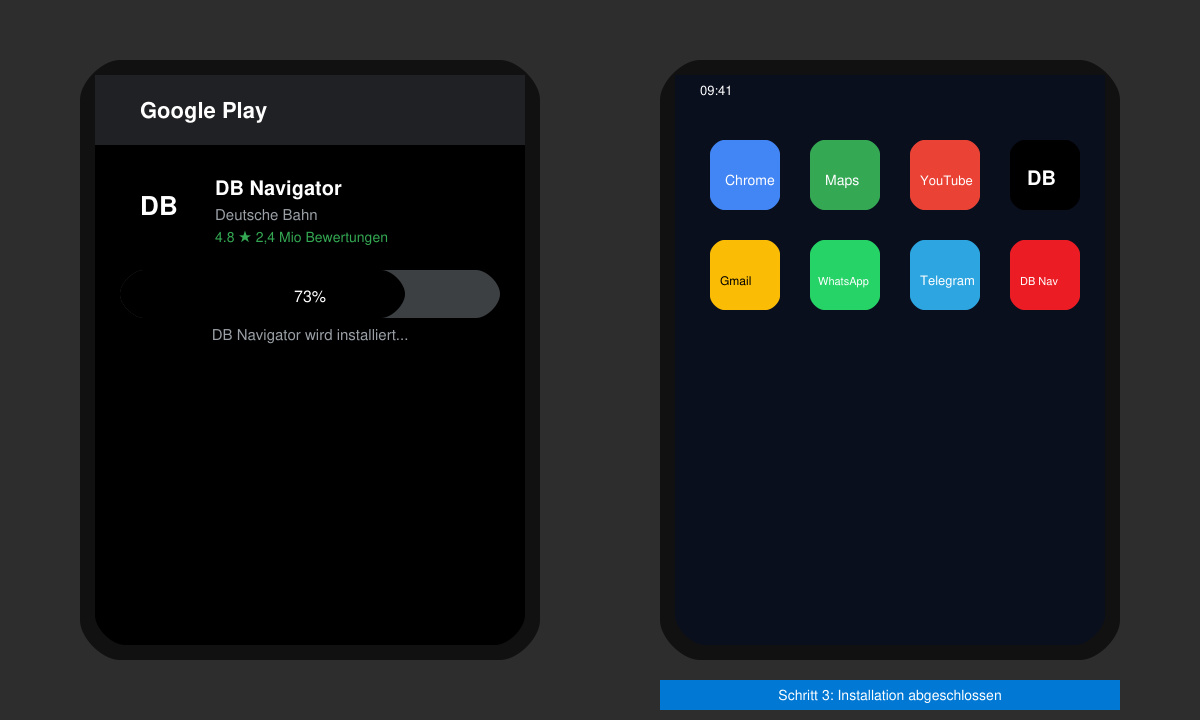The width and height of the screenshot is (1200, 720).
Task: Click 'DB Navigator wird installiert...' status text
Action: (310, 335)
